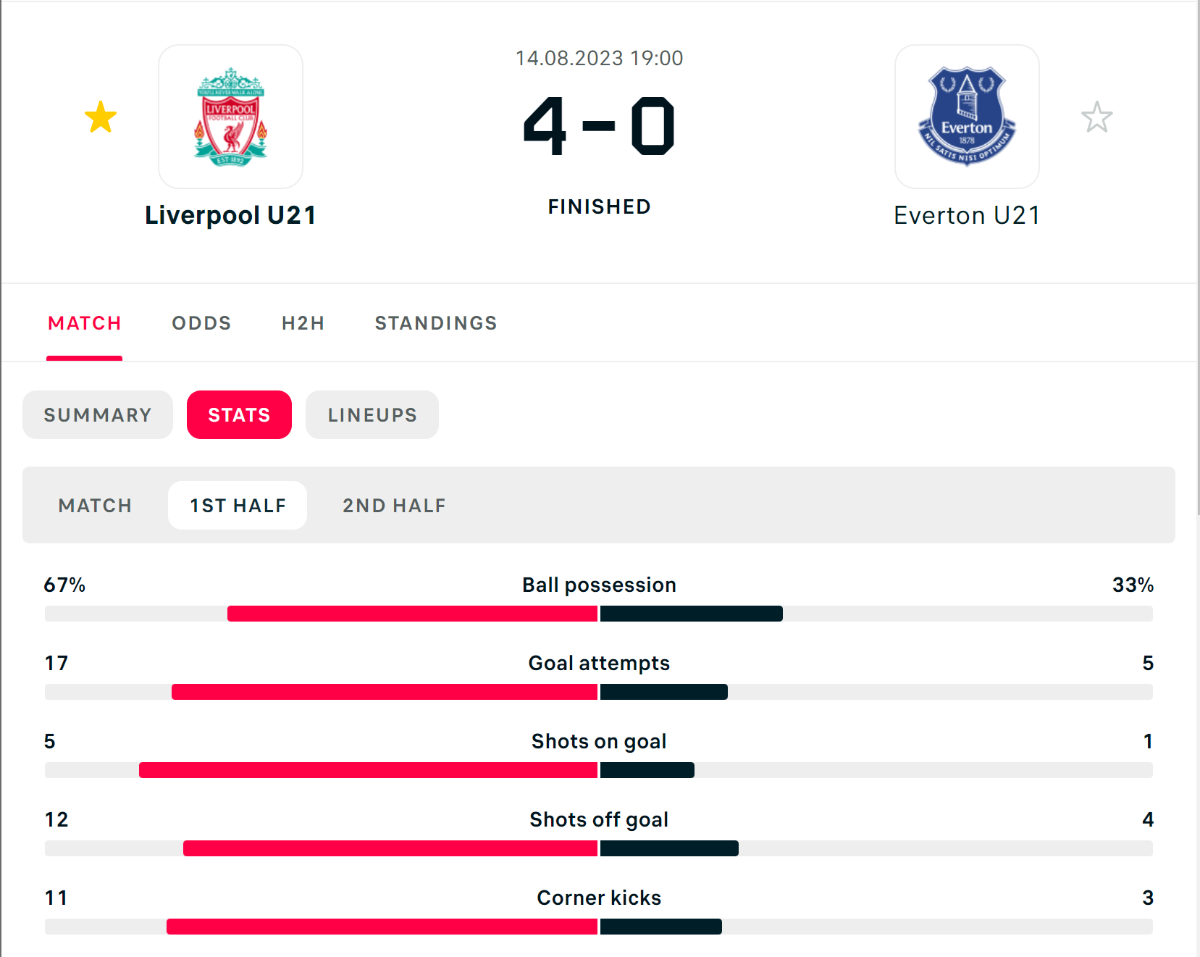This screenshot has width=1200, height=957.
Task: Open the STANDINGS tab
Action: (x=436, y=323)
